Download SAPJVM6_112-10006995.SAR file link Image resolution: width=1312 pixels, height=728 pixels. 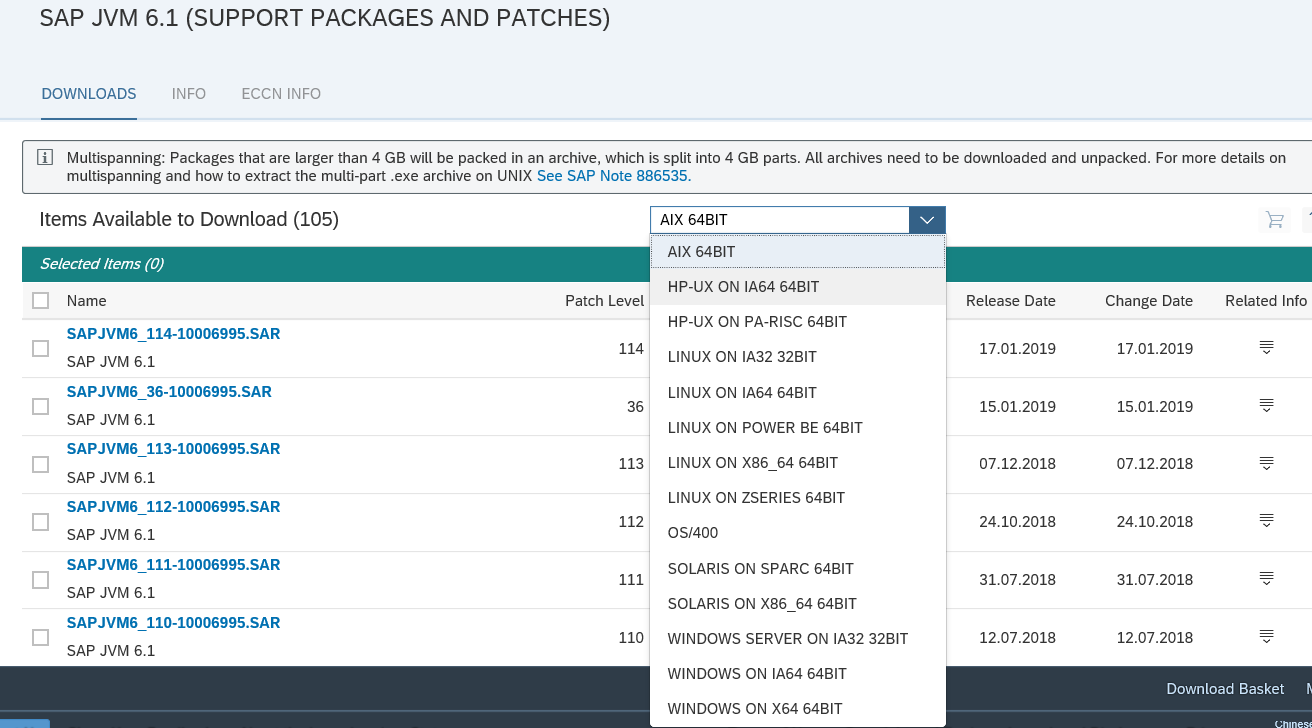point(173,507)
